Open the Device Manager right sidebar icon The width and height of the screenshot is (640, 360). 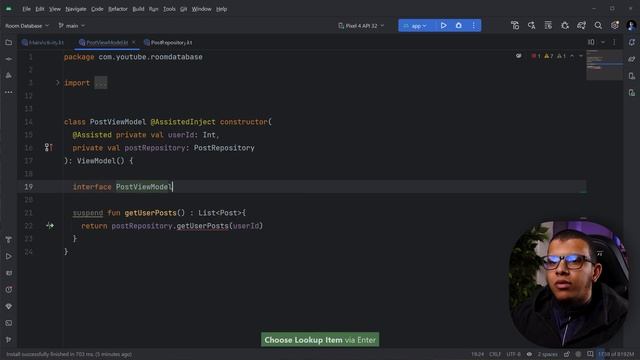point(632,76)
